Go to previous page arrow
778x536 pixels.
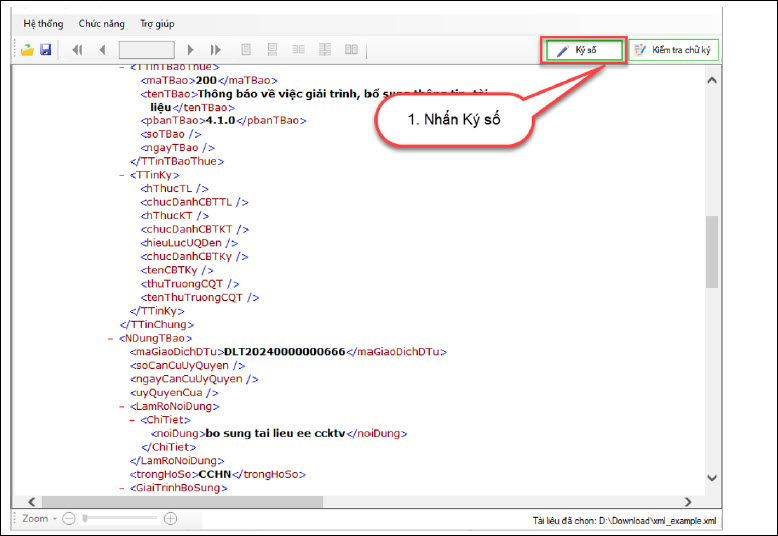point(102,49)
